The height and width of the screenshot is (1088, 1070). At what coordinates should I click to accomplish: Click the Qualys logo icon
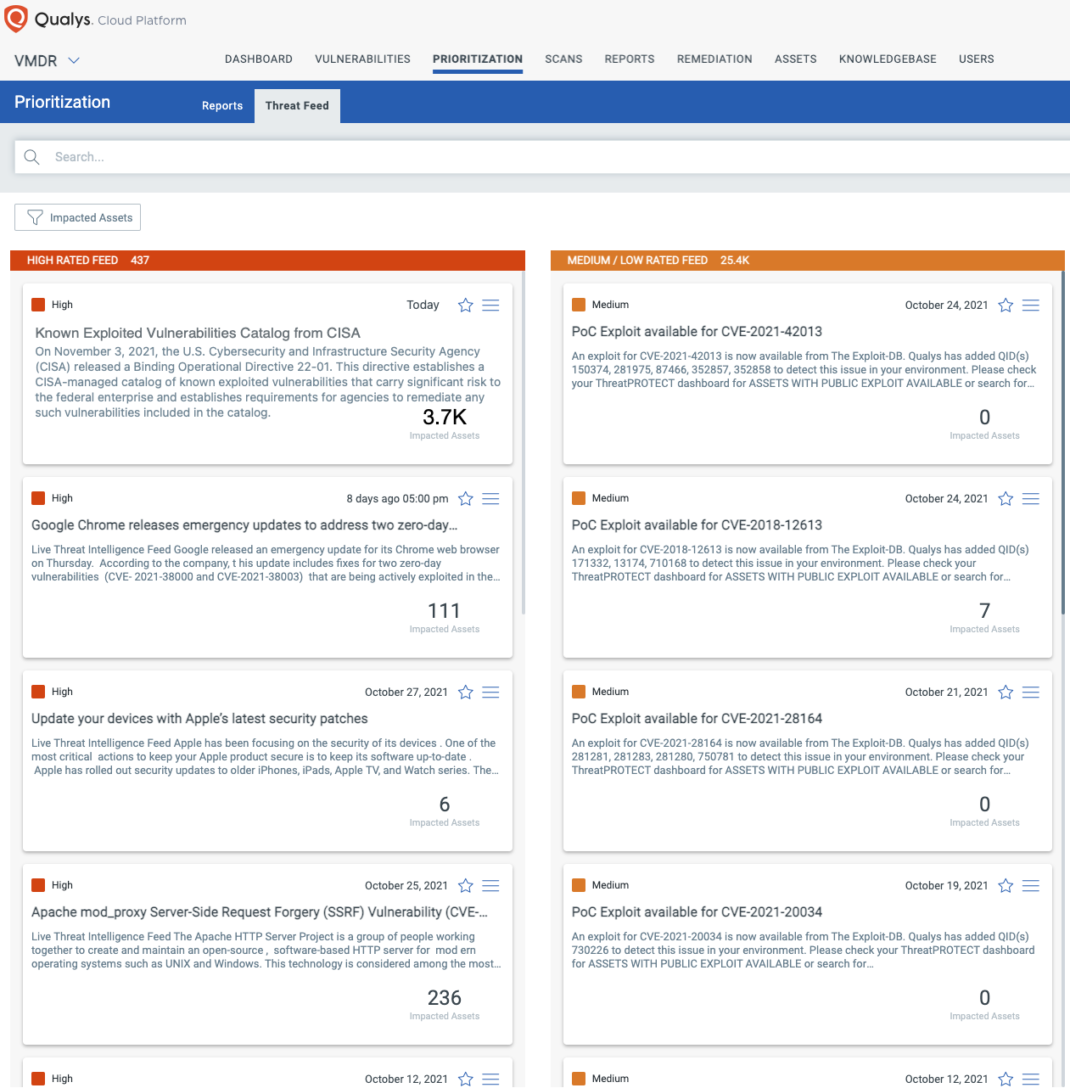[x=16, y=18]
